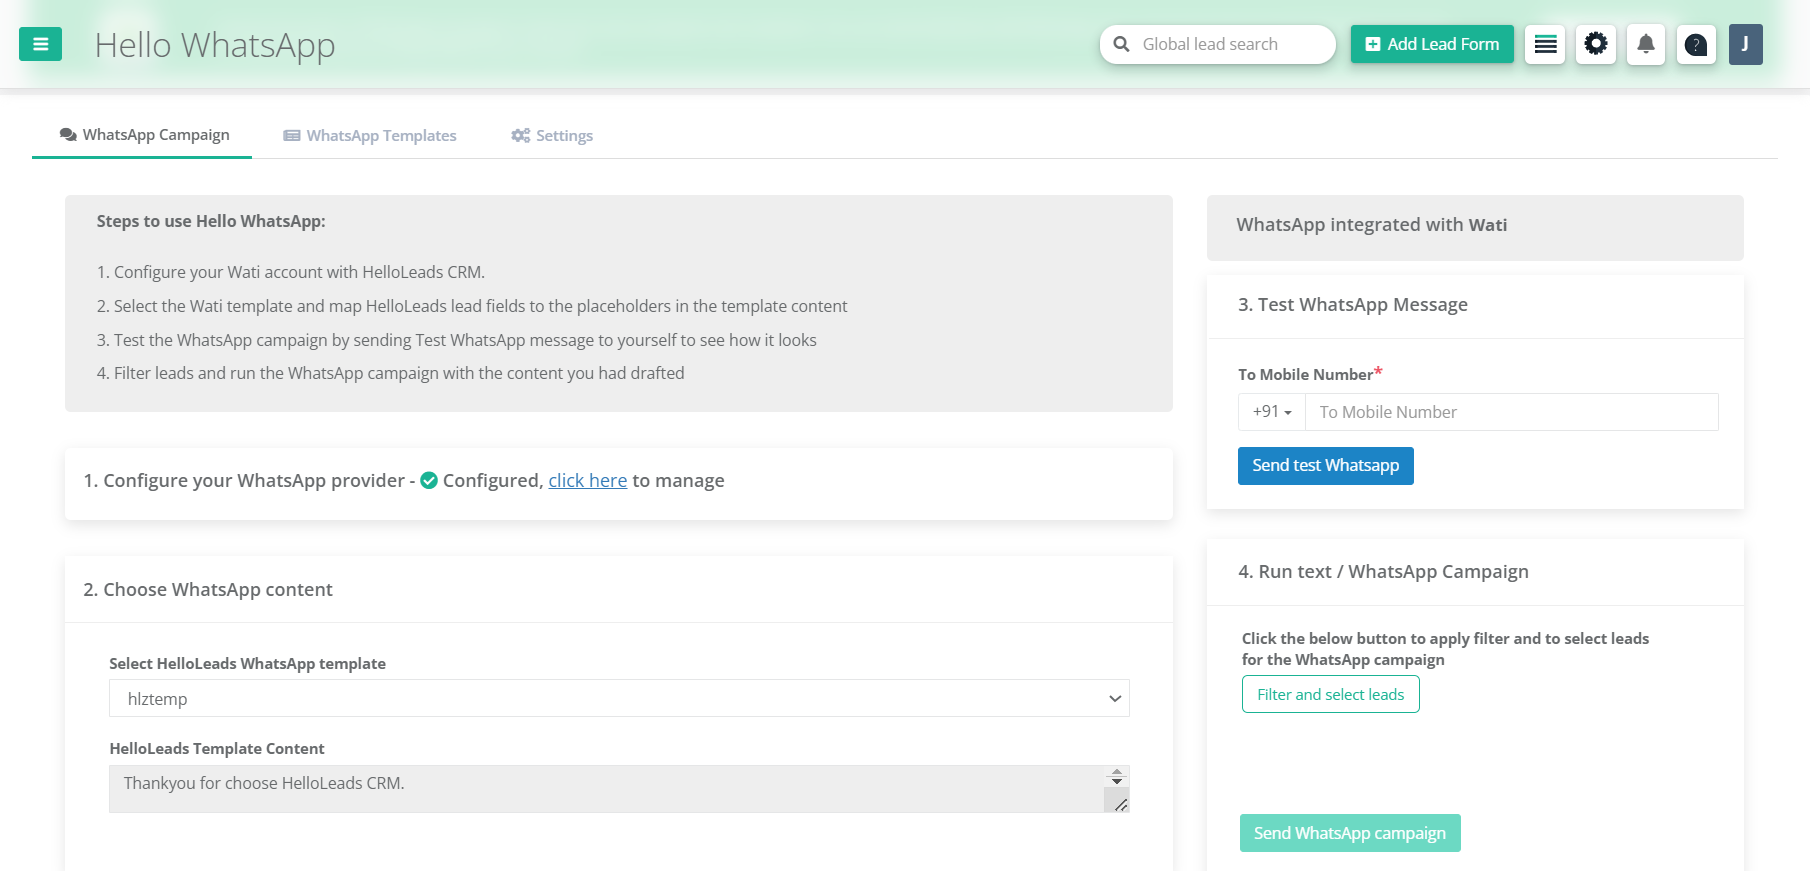Click the green configured checkmark icon
Viewport: 1810px width, 871px height.
[429, 481]
